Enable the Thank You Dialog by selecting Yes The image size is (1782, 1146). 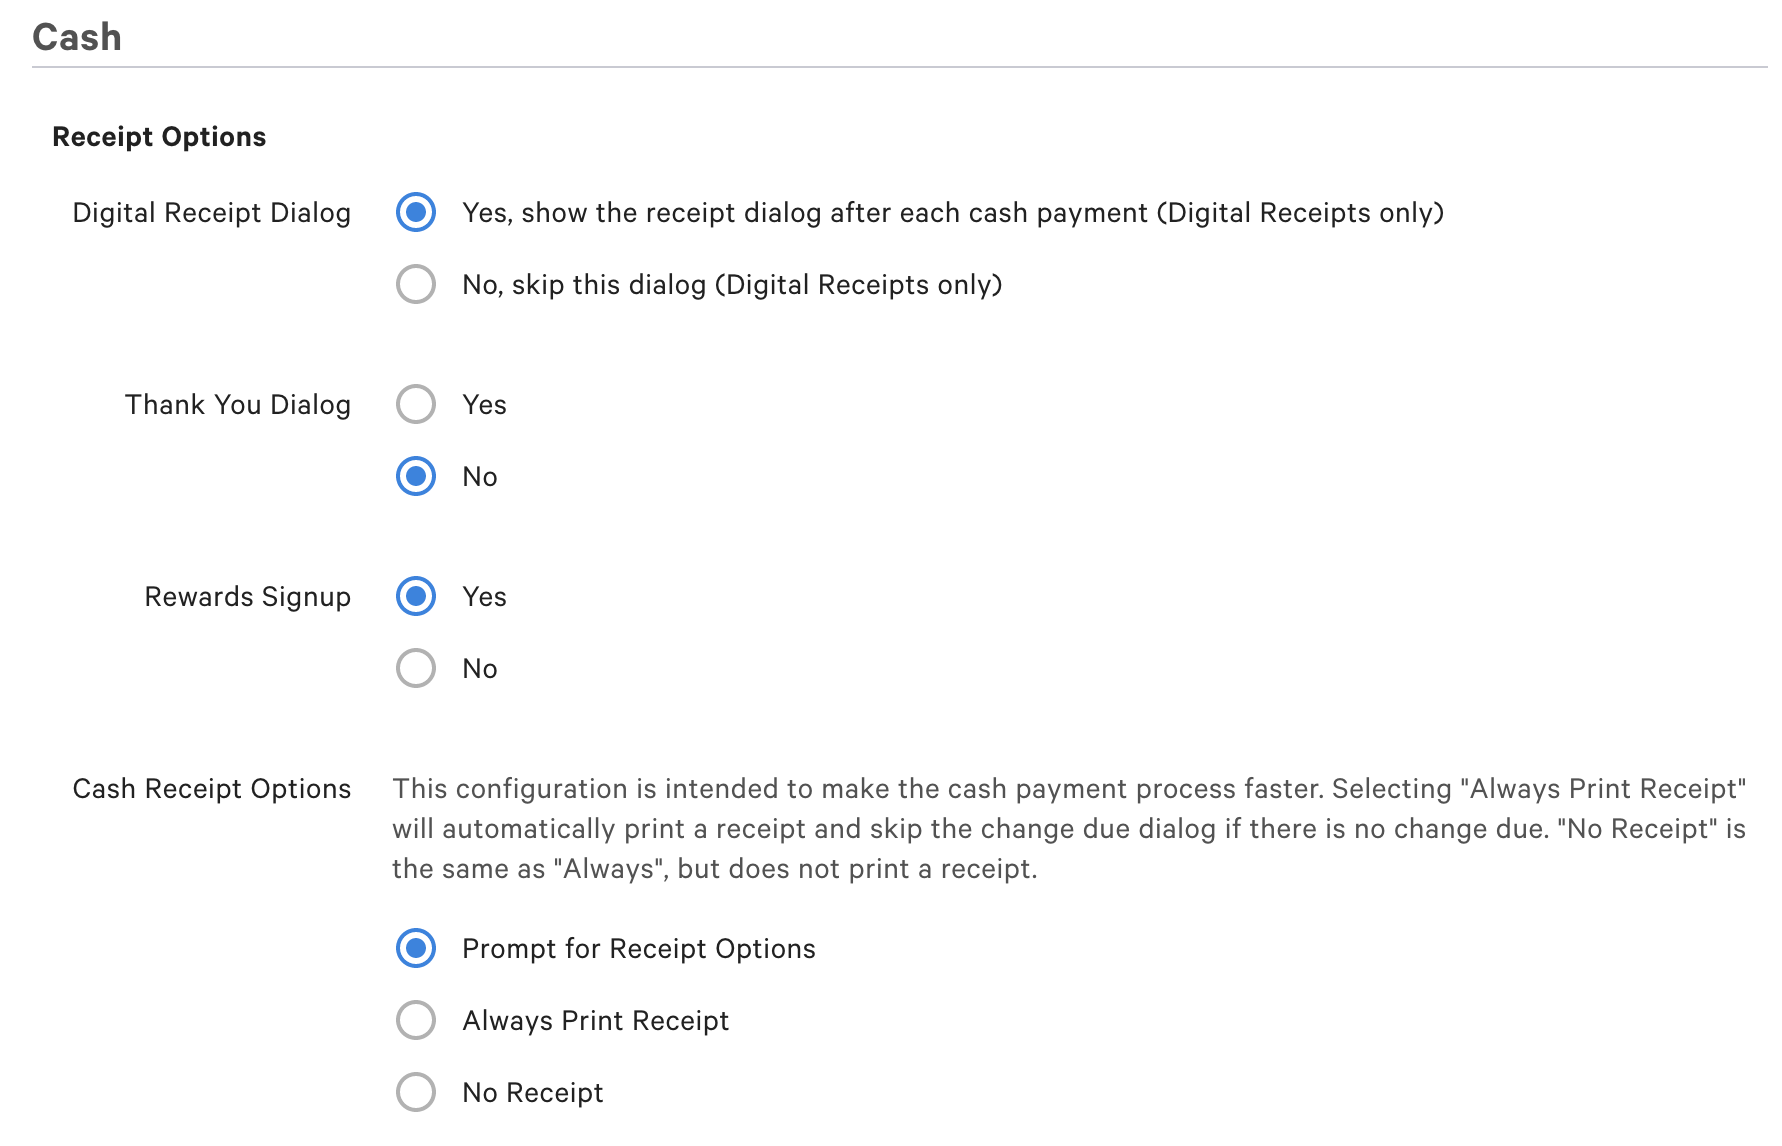pos(415,405)
